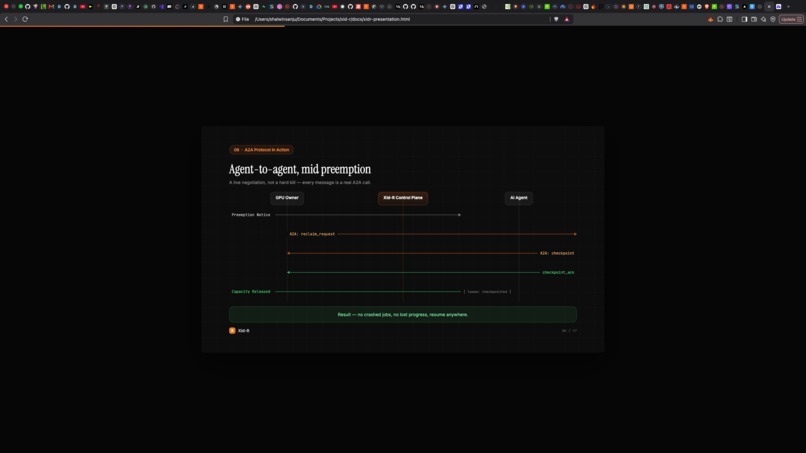Close the currently active tab
The width and height of the screenshot is (806, 453).
click(769, 7)
